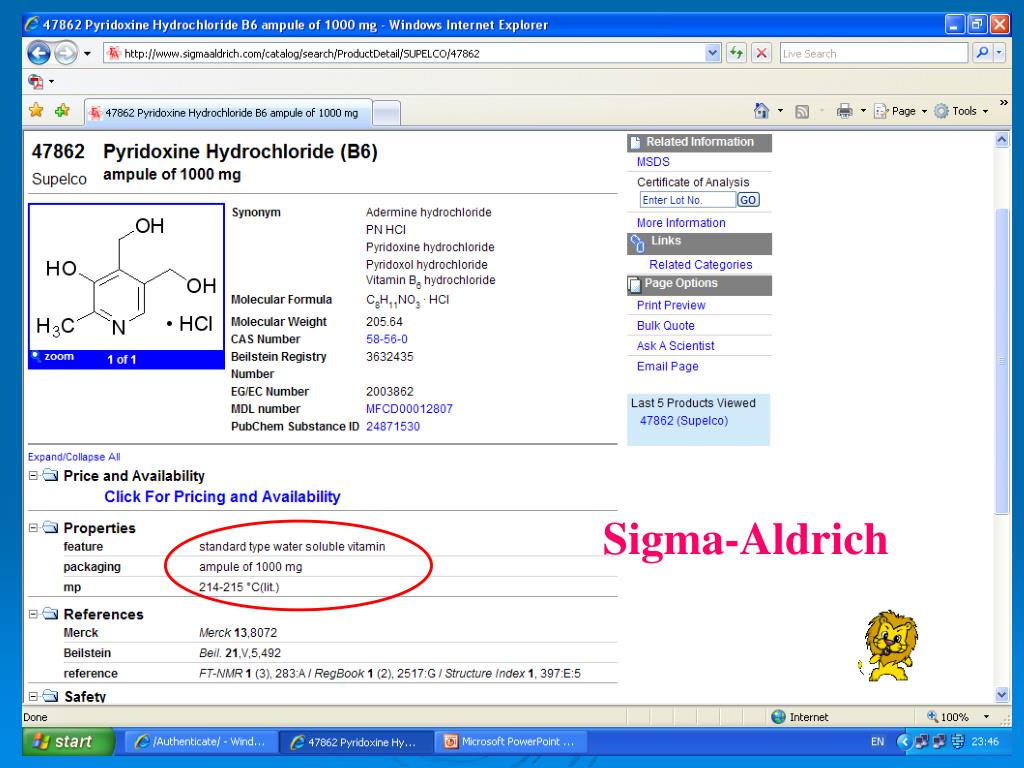The height and width of the screenshot is (768, 1024).
Task: Click the page scrollbar up arrow
Action: [1002, 140]
